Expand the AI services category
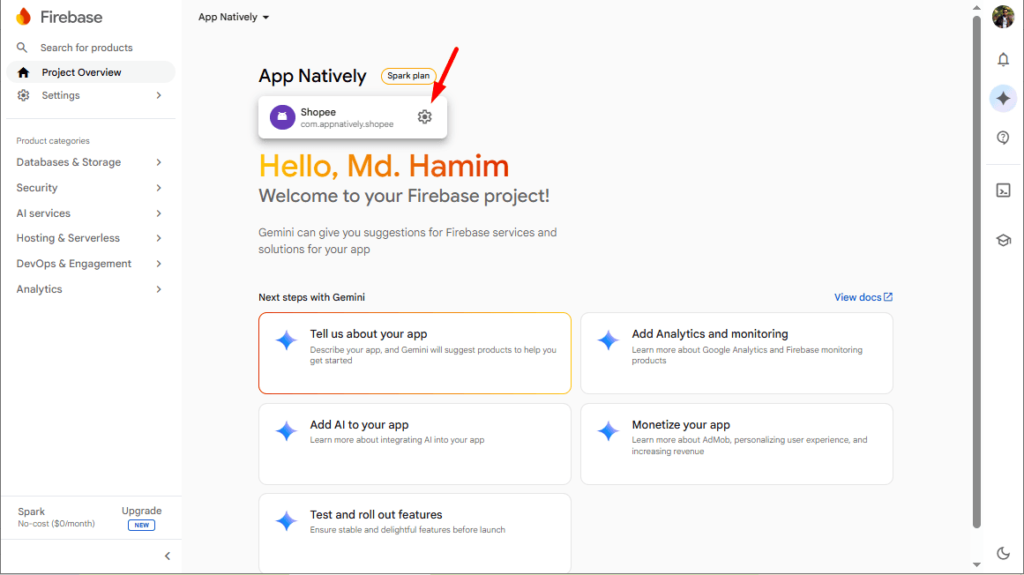Viewport: 1024px width, 575px height. coord(89,213)
